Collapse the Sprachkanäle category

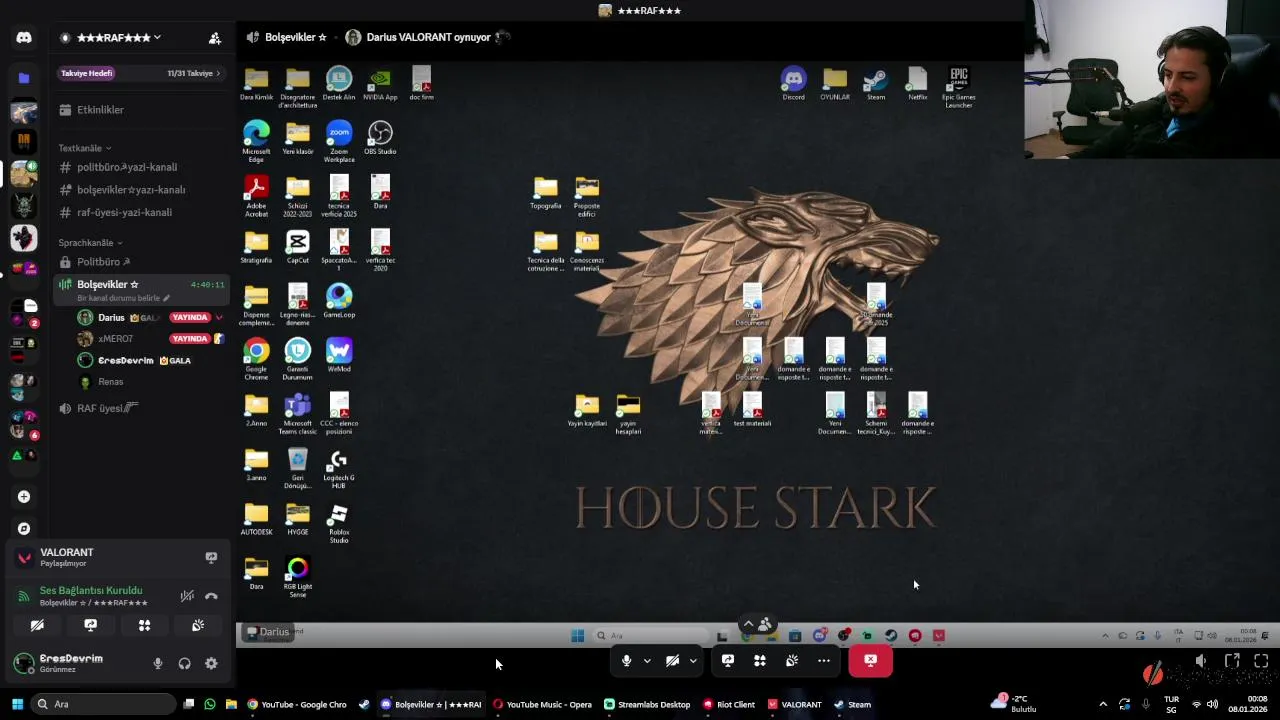coord(90,243)
